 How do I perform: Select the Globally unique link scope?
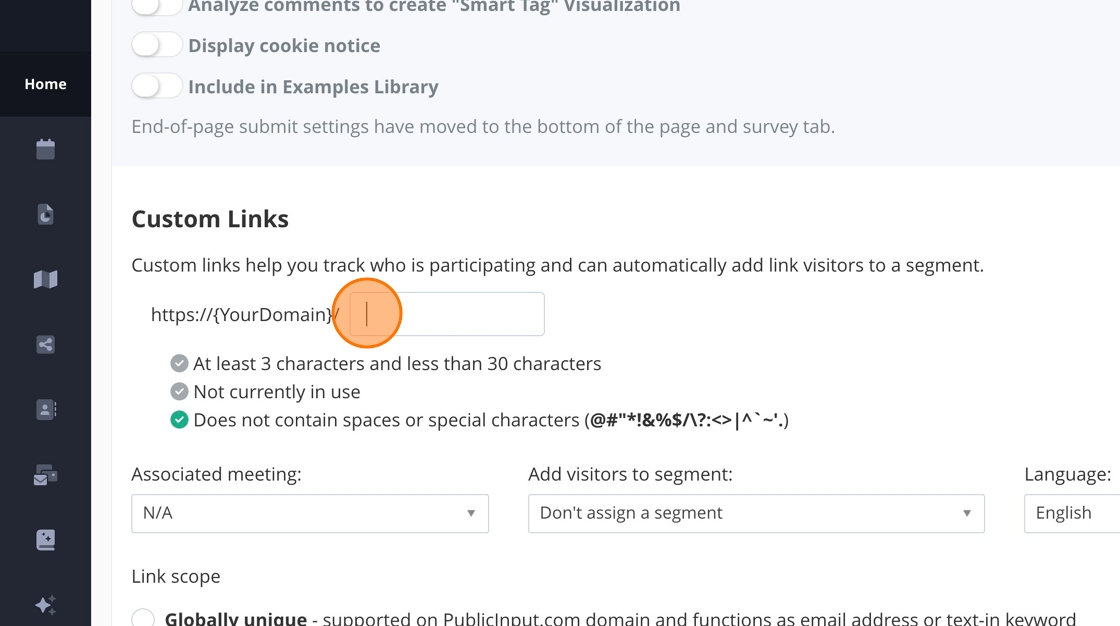point(143,618)
